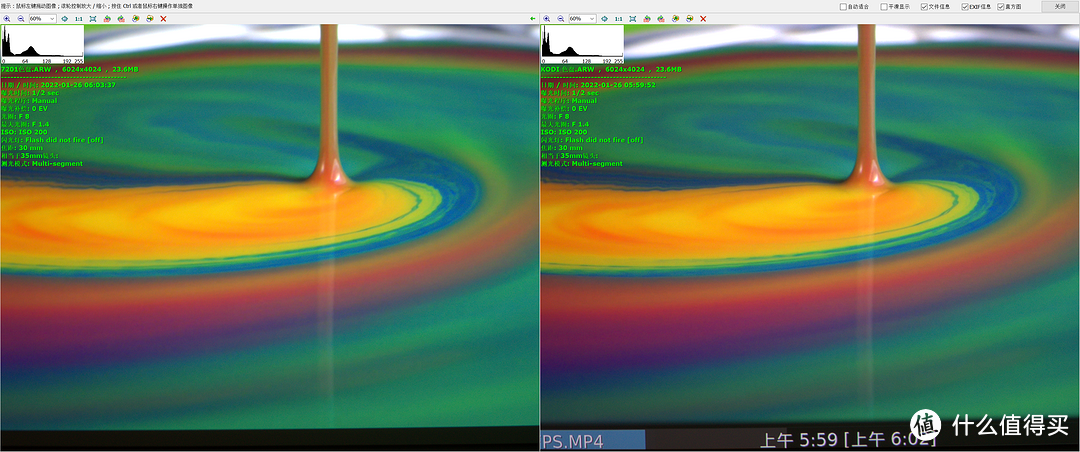
Task: Click the histogram graph on the right image
Action: coord(582,43)
